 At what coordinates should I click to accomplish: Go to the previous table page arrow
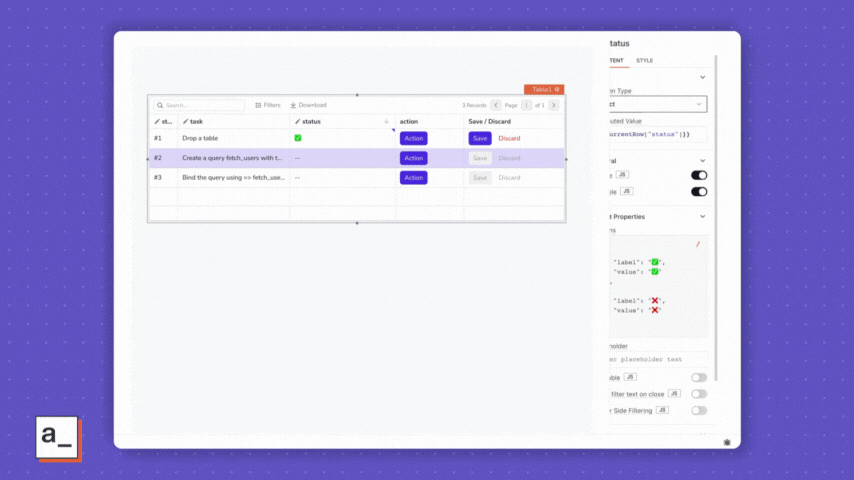click(x=495, y=105)
